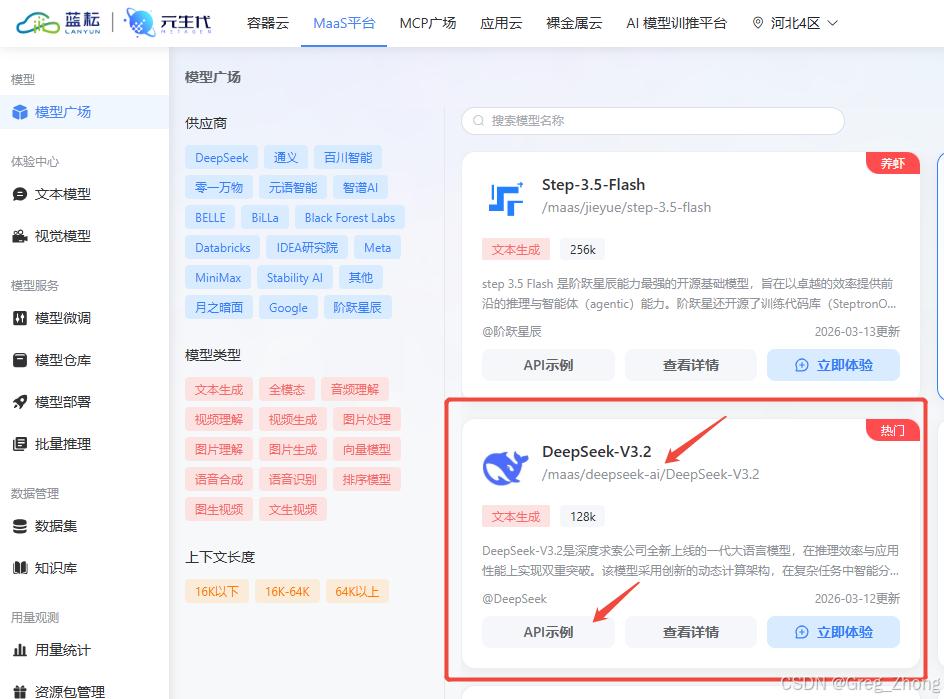Filter by 通义 supplier tag
Screen dimensions: 944x699
click(x=286, y=158)
